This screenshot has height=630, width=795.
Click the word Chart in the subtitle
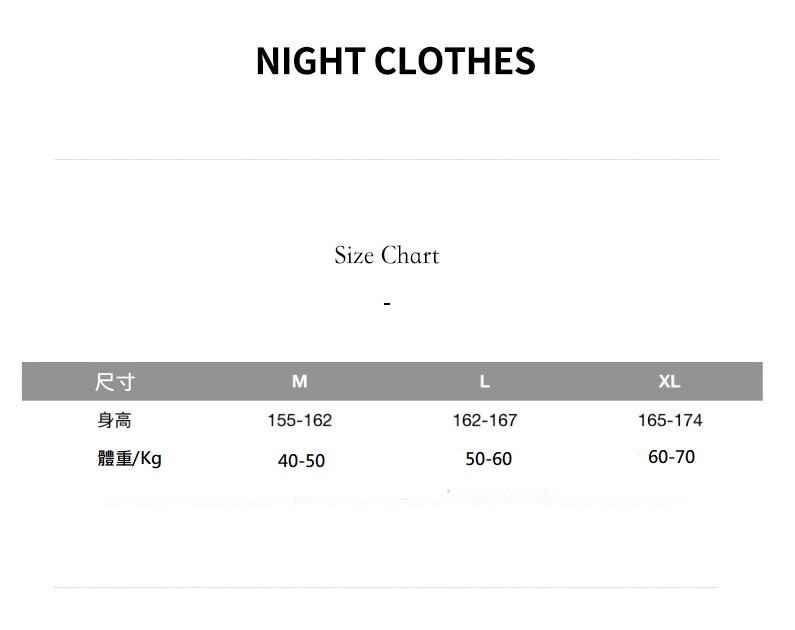[410, 256]
